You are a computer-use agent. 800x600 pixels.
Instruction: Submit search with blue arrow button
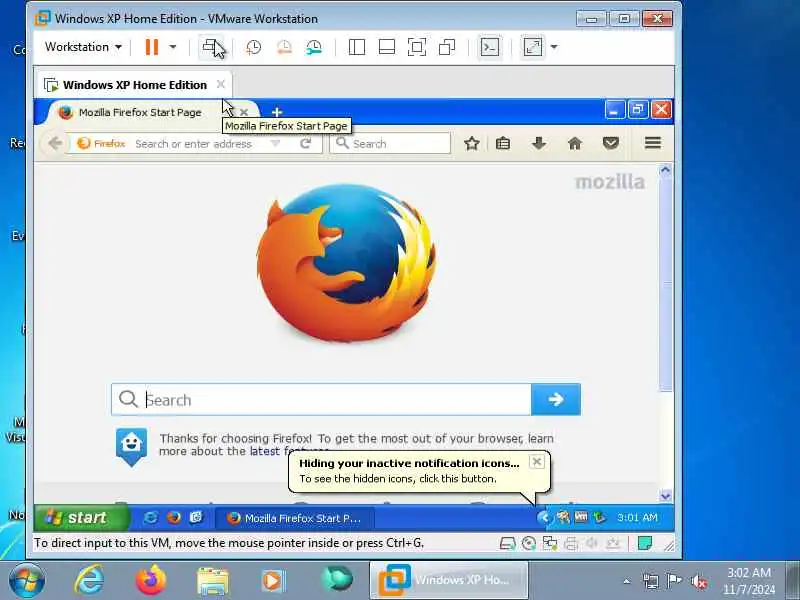(556, 399)
